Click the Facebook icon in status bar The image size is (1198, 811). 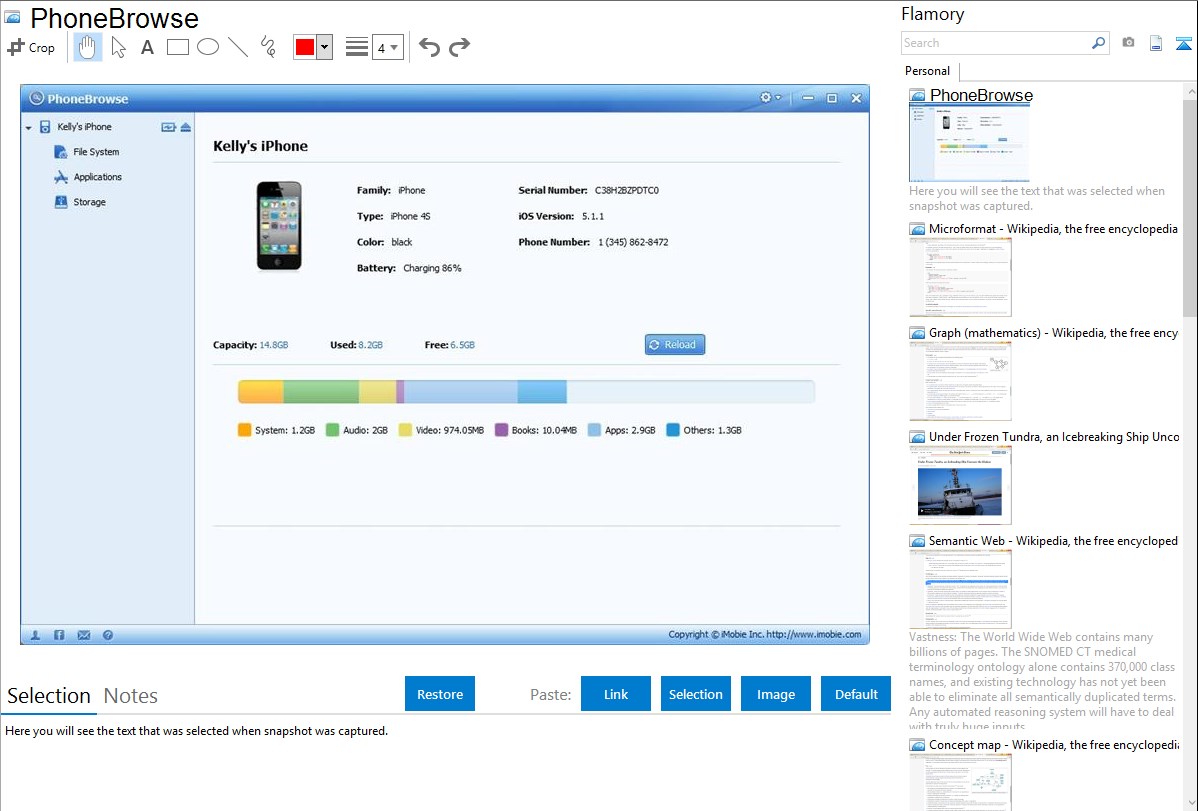coord(59,635)
